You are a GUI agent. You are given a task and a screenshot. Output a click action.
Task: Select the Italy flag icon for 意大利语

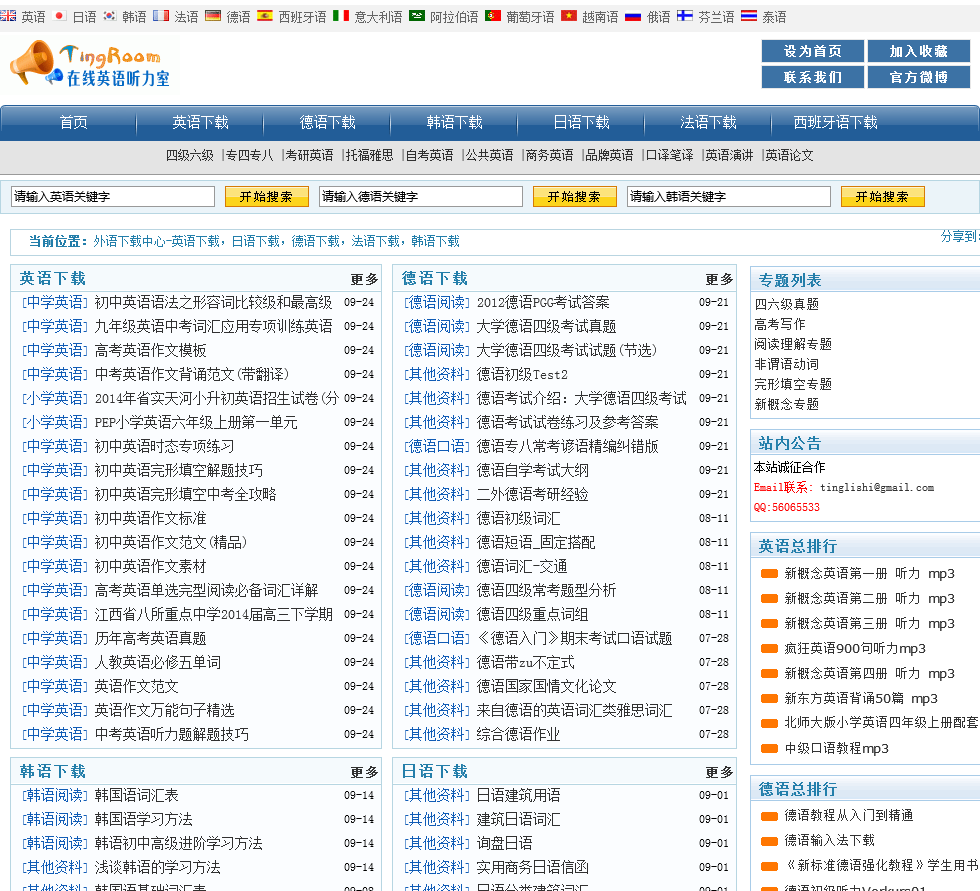(341, 16)
